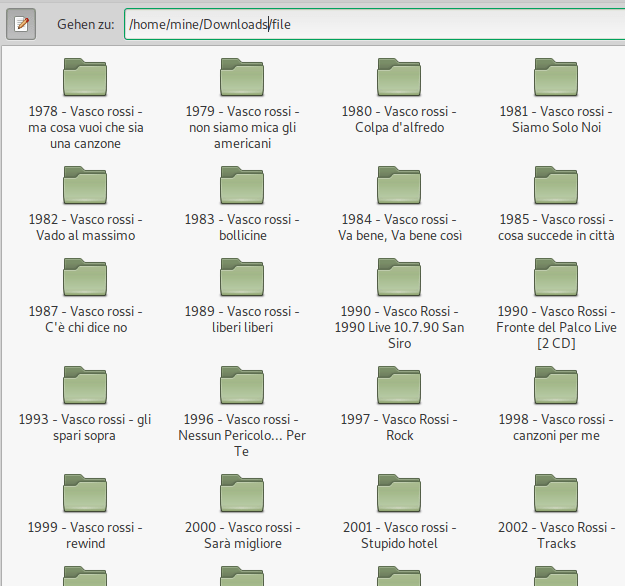Click label '1997 - Vasco Rossi - Rock'
Viewport: 625px width, 586px height.
pos(399,427)
